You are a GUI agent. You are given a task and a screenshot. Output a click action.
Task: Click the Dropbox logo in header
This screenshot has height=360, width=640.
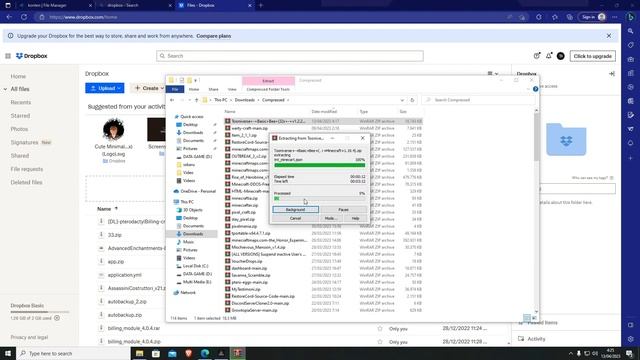click(x=31, y=56)
